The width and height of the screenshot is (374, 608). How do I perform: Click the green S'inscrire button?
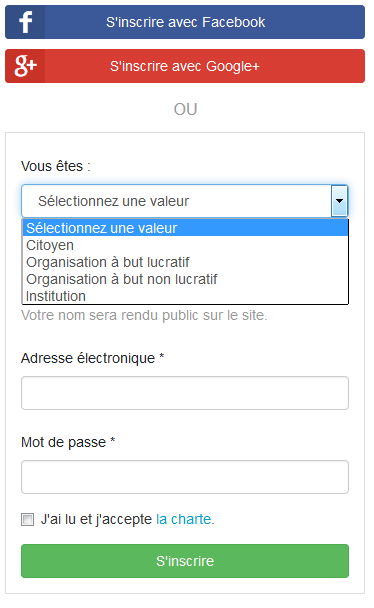185,561
